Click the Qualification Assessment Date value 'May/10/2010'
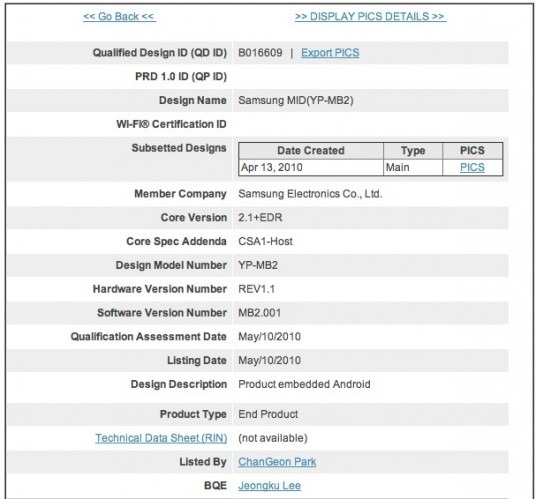536x499 pixels. pos(269,337)
